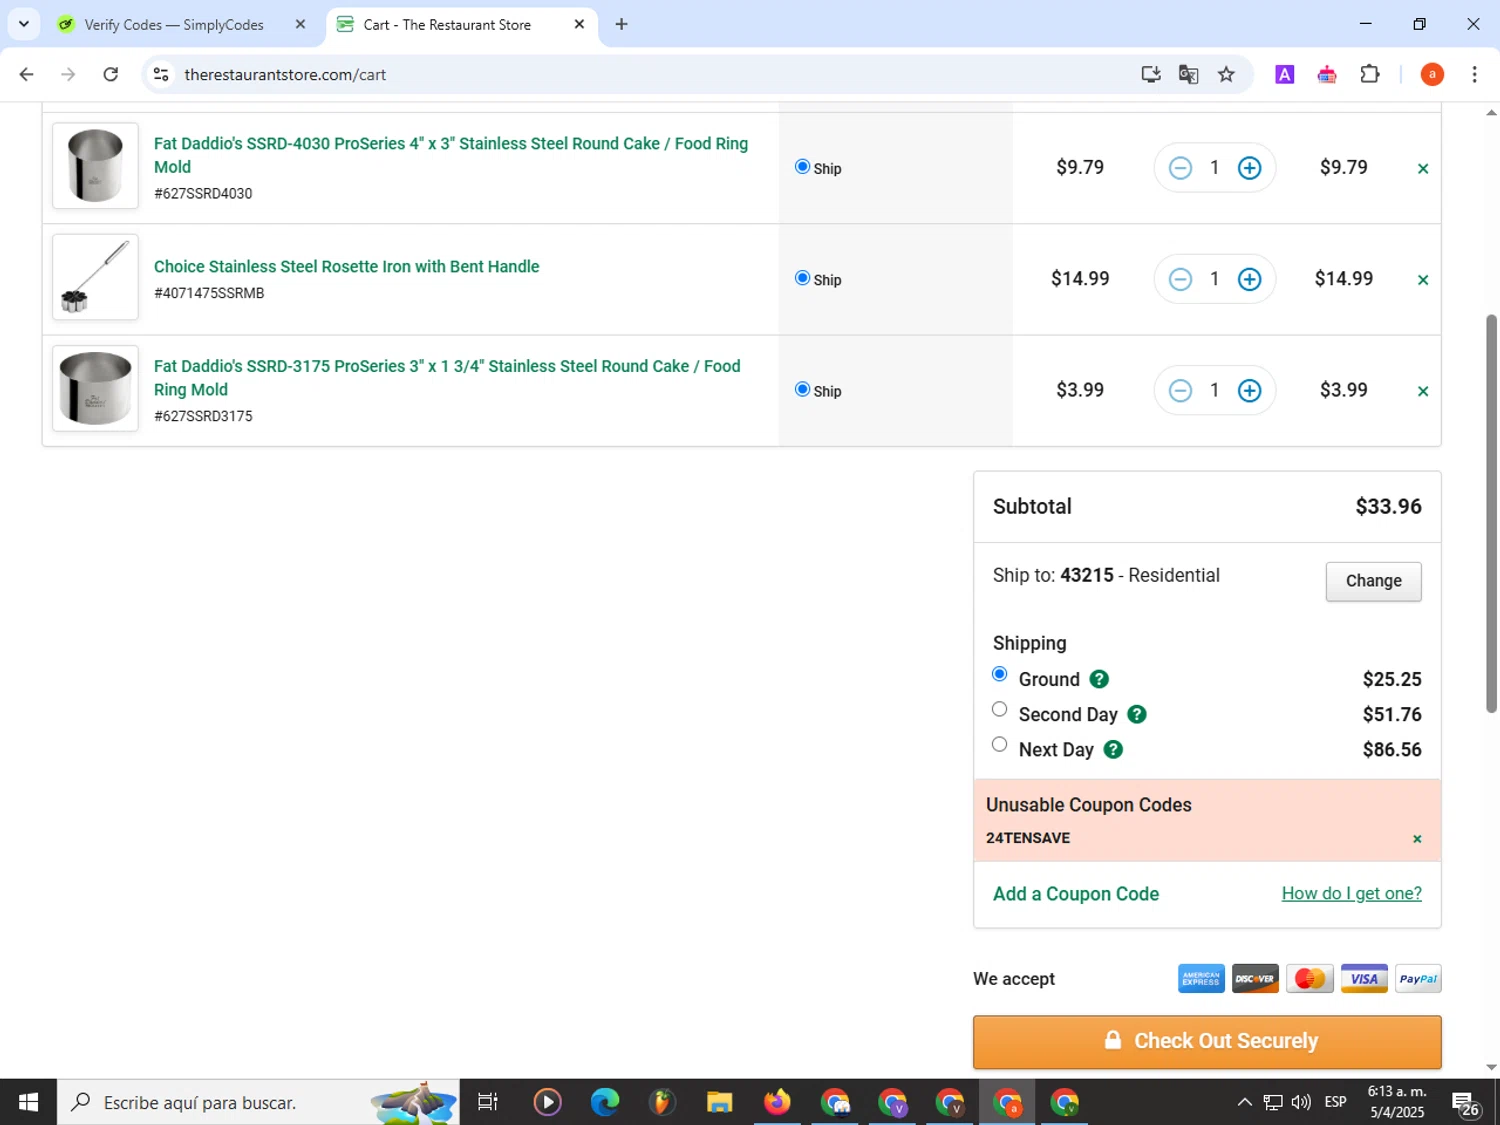
Task: Decrease quantity of Choice Rosette Iron
Action: click(1180, 279)
